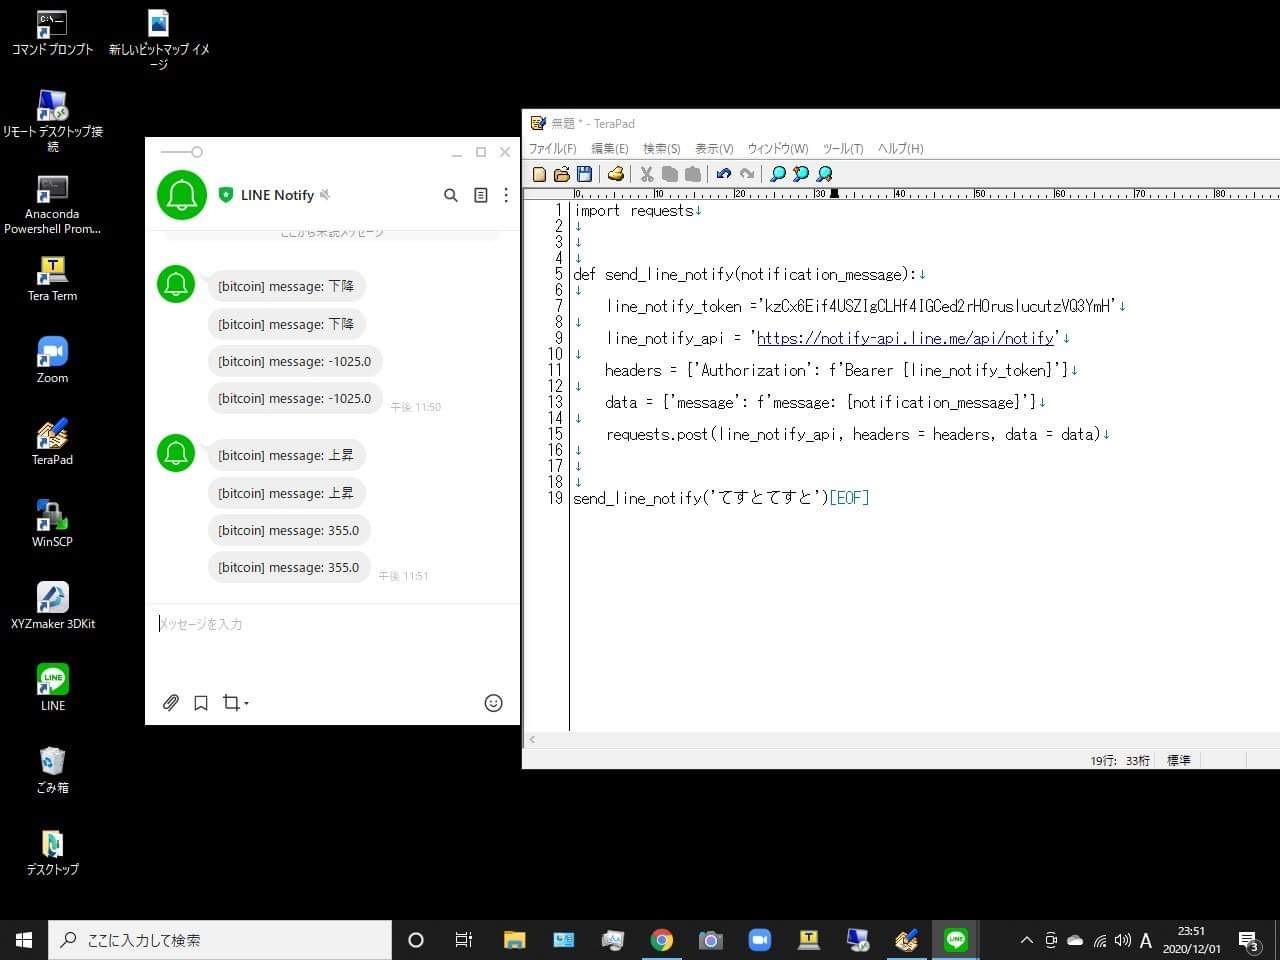Image resolution: width=1280 pixels, height=960 pixels.
Task: Open a file with TeraPad's folder icon
Action: click(x=562, y=174)
